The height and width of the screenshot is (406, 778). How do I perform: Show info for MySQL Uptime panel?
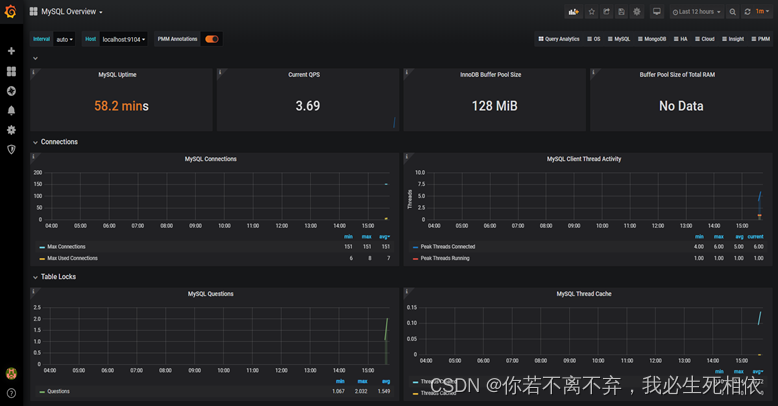(x=33, y=72)
